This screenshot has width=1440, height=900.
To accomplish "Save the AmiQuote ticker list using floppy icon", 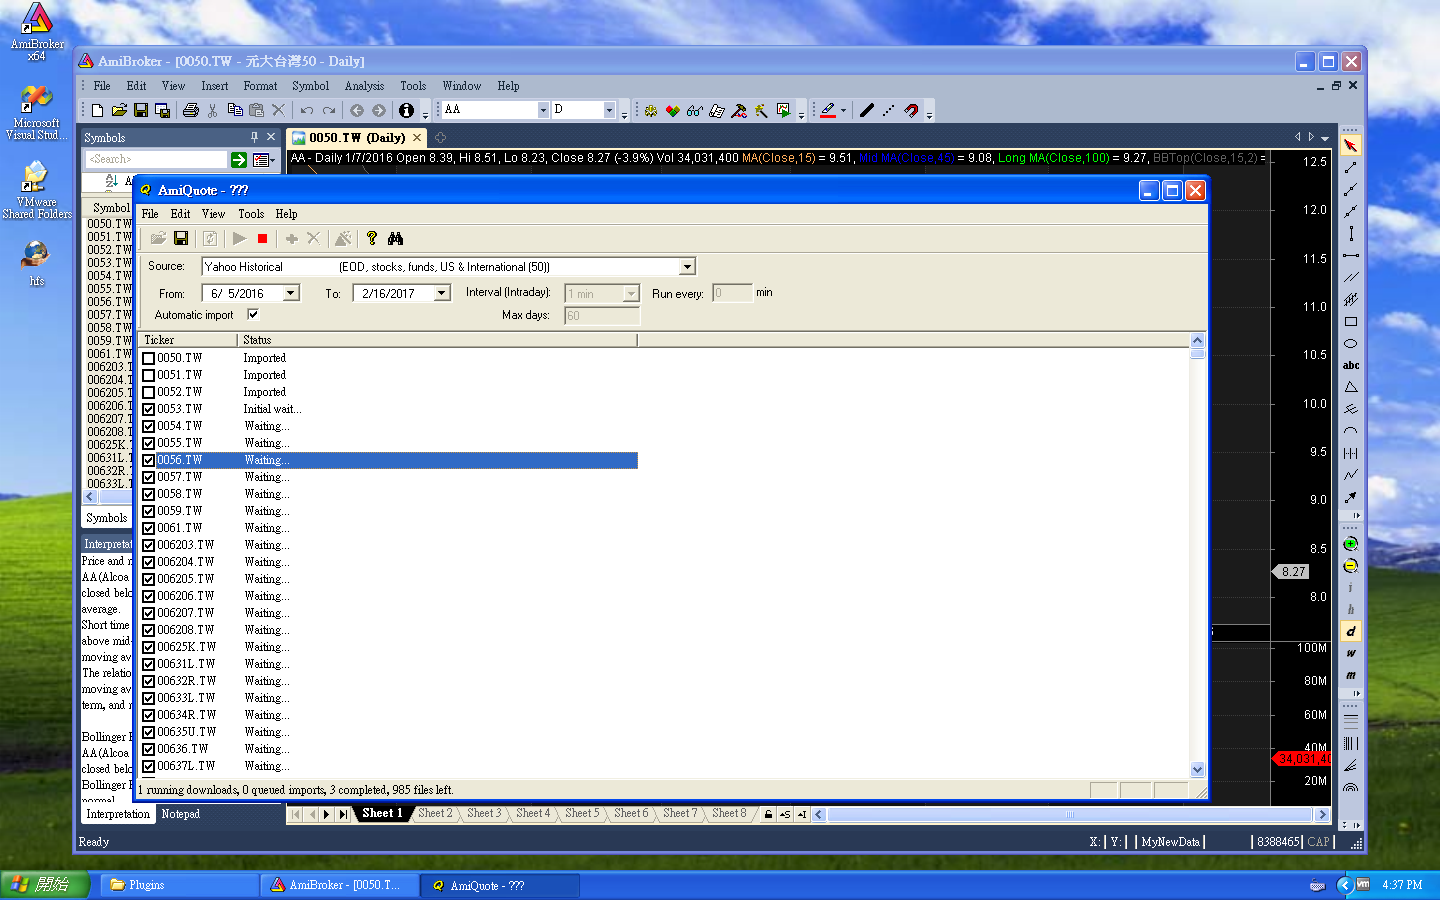I will click(181, 238).
